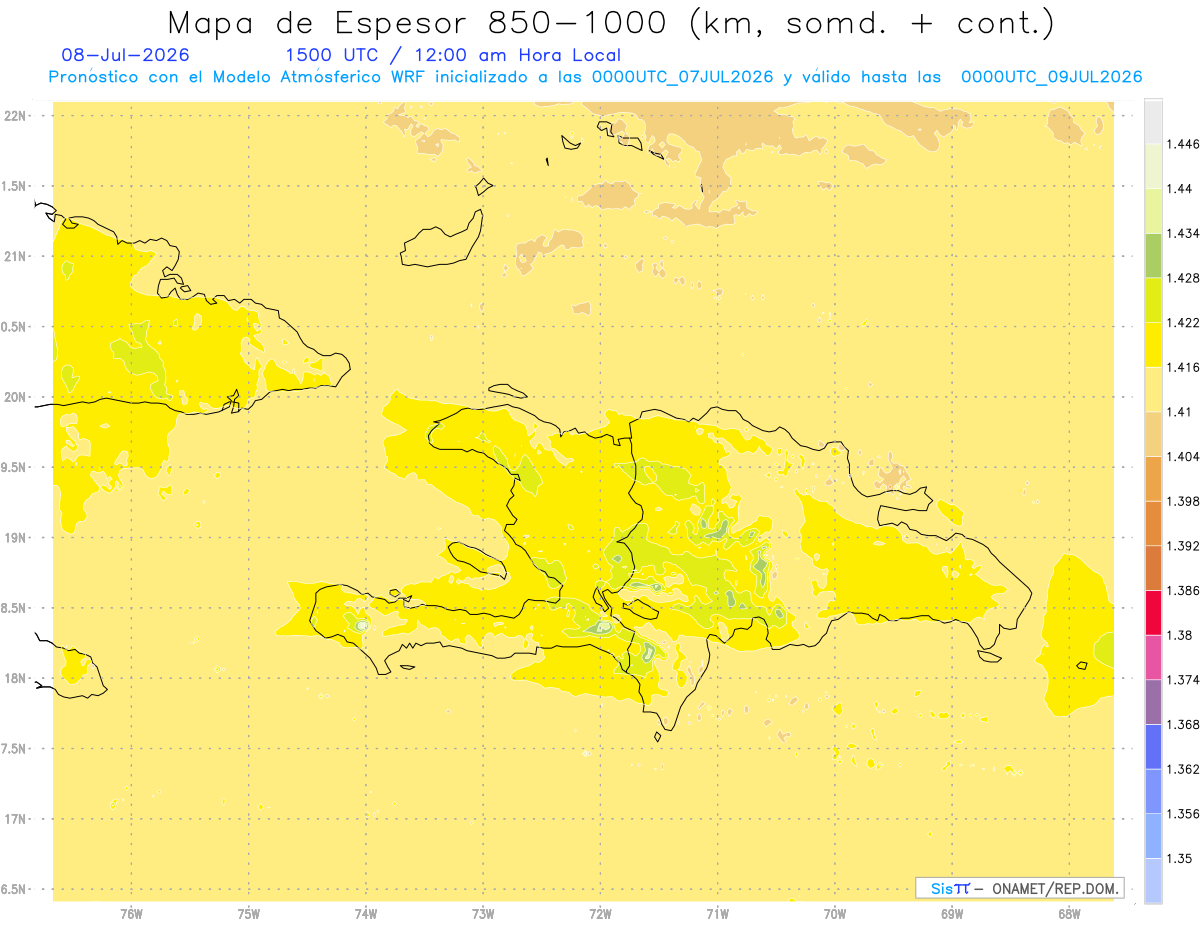Viewport: 1200px width, 927px height.
Task: Click the legend value 1.428
Action: click(1182, 277)
